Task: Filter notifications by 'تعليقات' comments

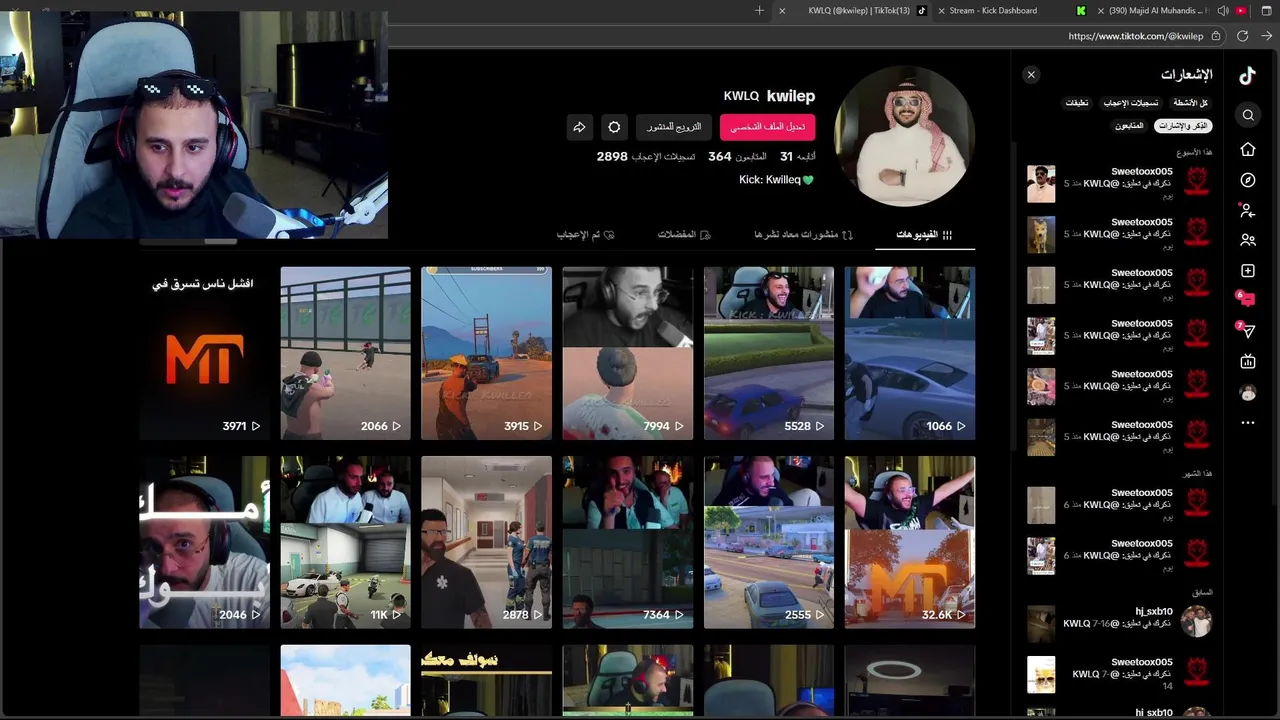Action: 1077,103
